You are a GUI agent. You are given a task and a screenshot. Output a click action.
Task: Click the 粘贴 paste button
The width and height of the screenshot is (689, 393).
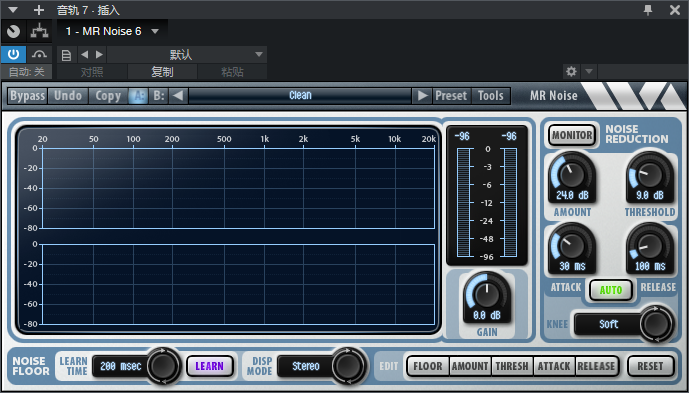point(232,72)
